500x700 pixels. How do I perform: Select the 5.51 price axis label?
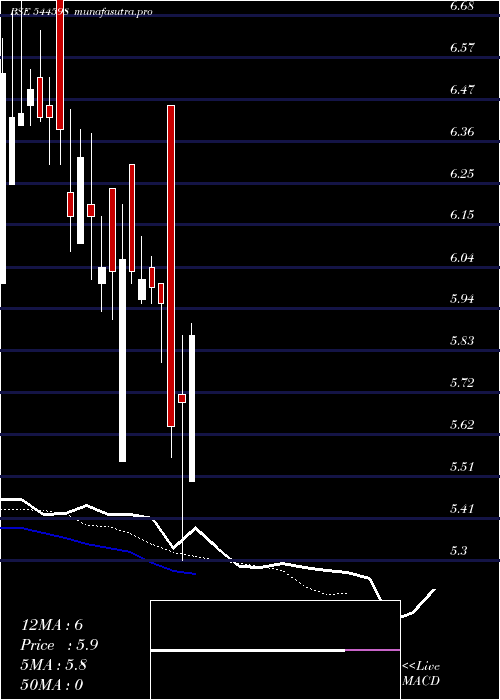[x=462, y=467]
